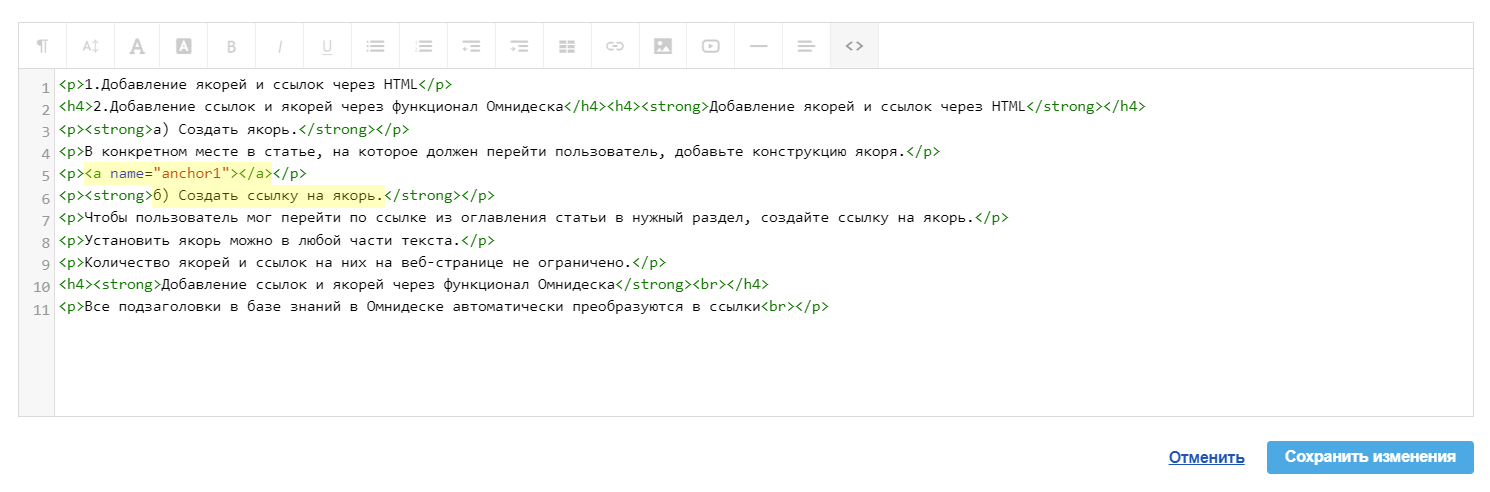The height and width of the screenshot is (492, 1490).
Task: Click the line 10 h4 heading code
Action: [x=414, y=285]
